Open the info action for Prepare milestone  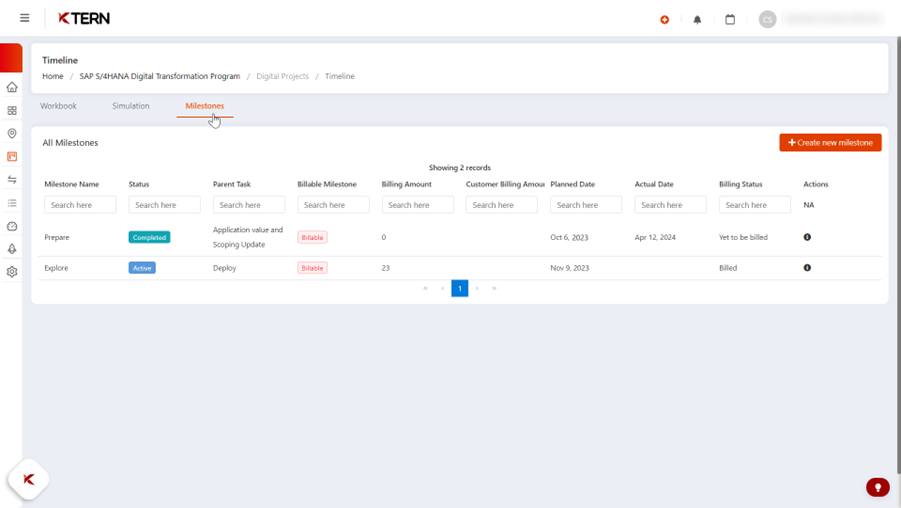pos(807,237)
